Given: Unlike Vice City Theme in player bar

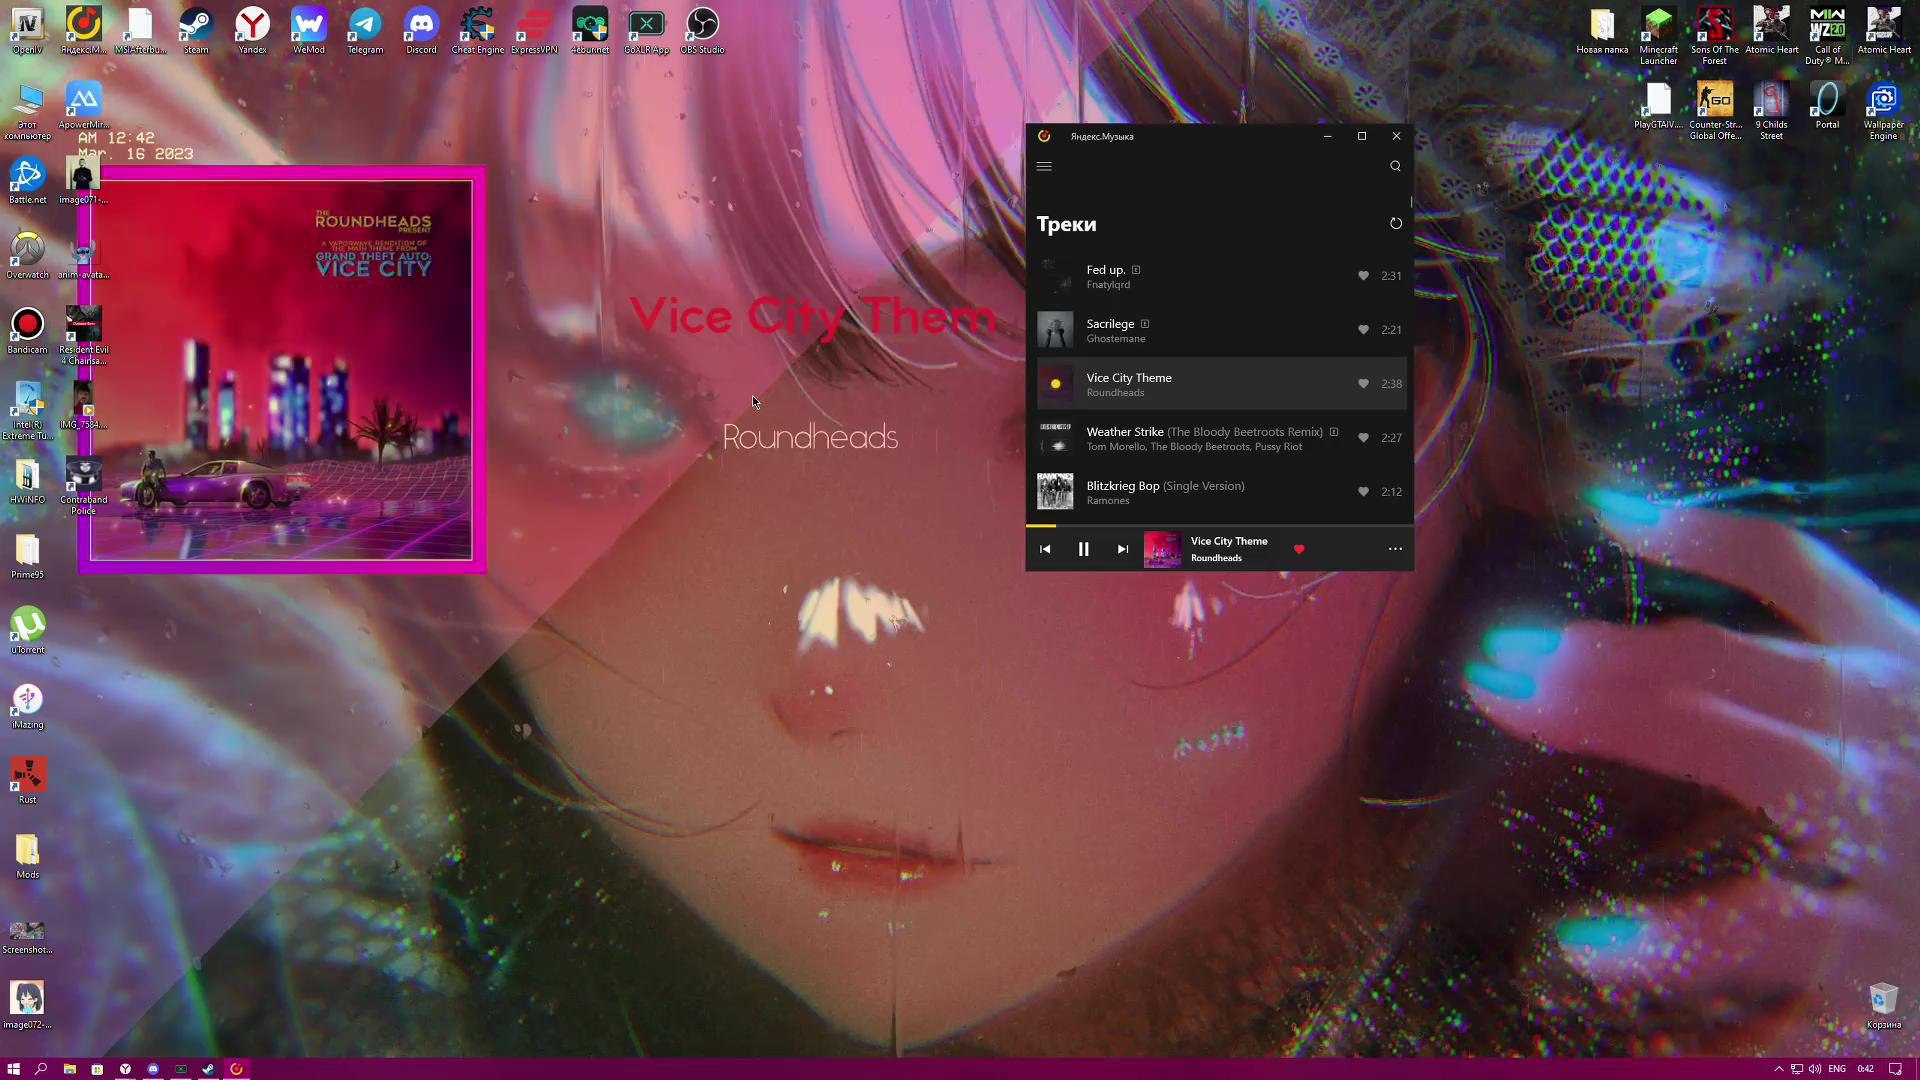Looking at the screenshot, I should 1299,549.
